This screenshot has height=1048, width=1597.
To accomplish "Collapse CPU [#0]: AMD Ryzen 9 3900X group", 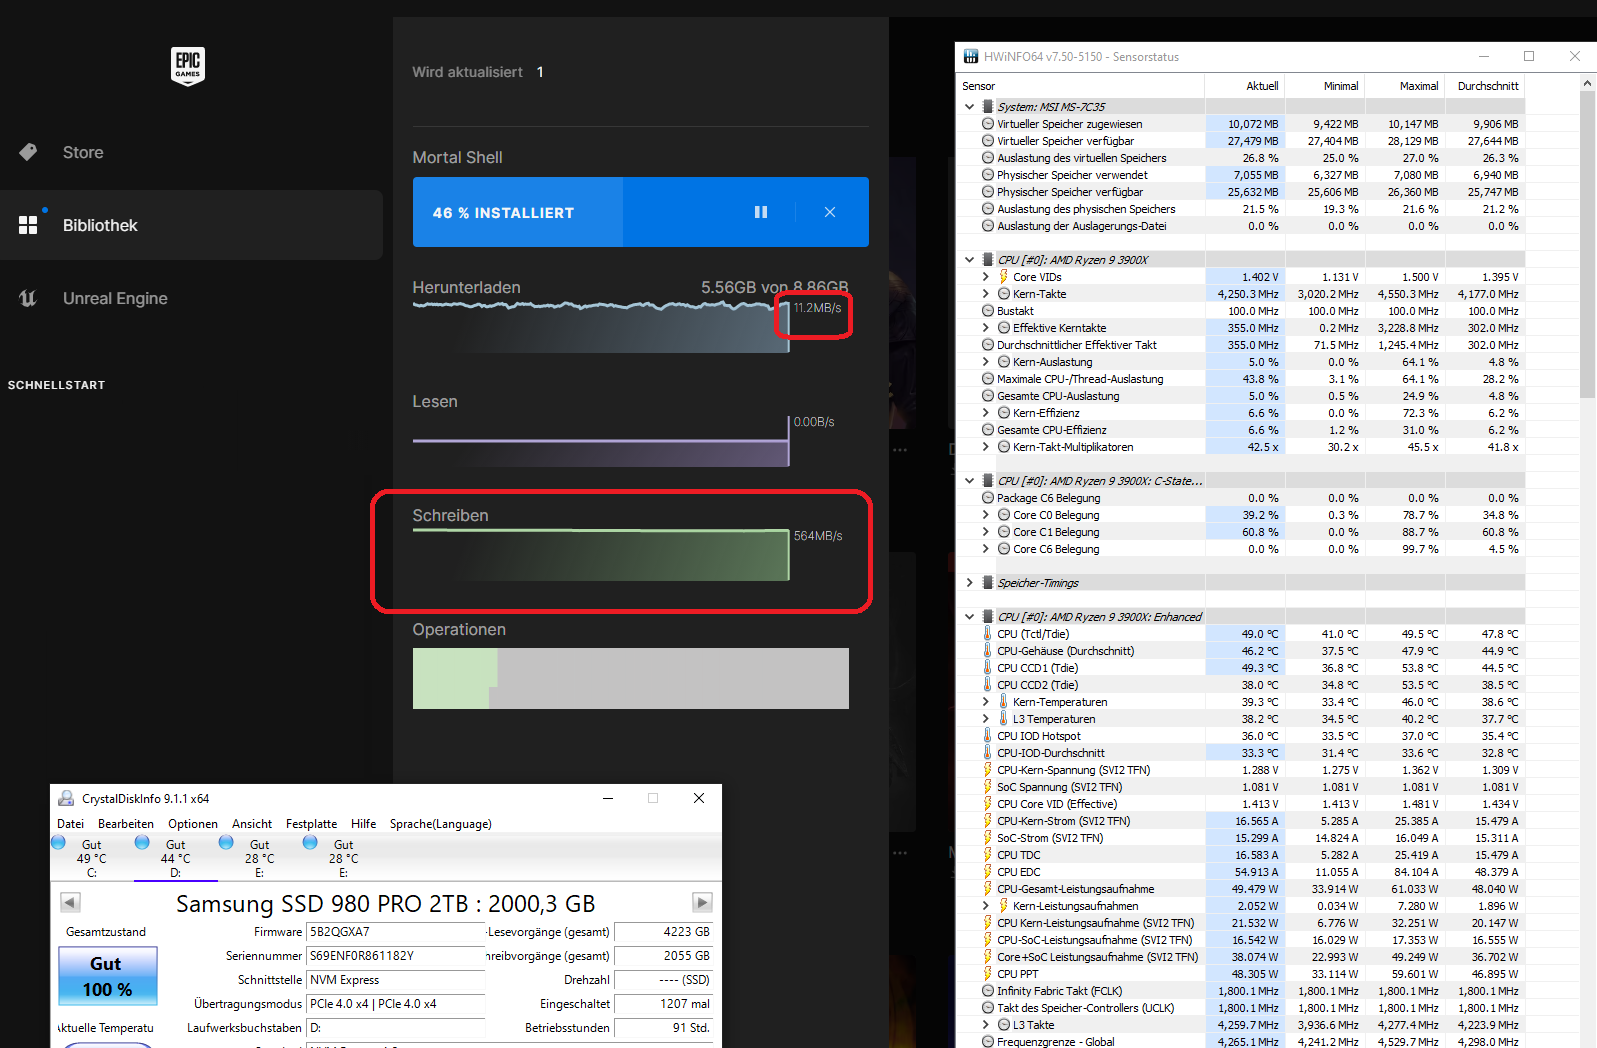I will click(969, 260).
